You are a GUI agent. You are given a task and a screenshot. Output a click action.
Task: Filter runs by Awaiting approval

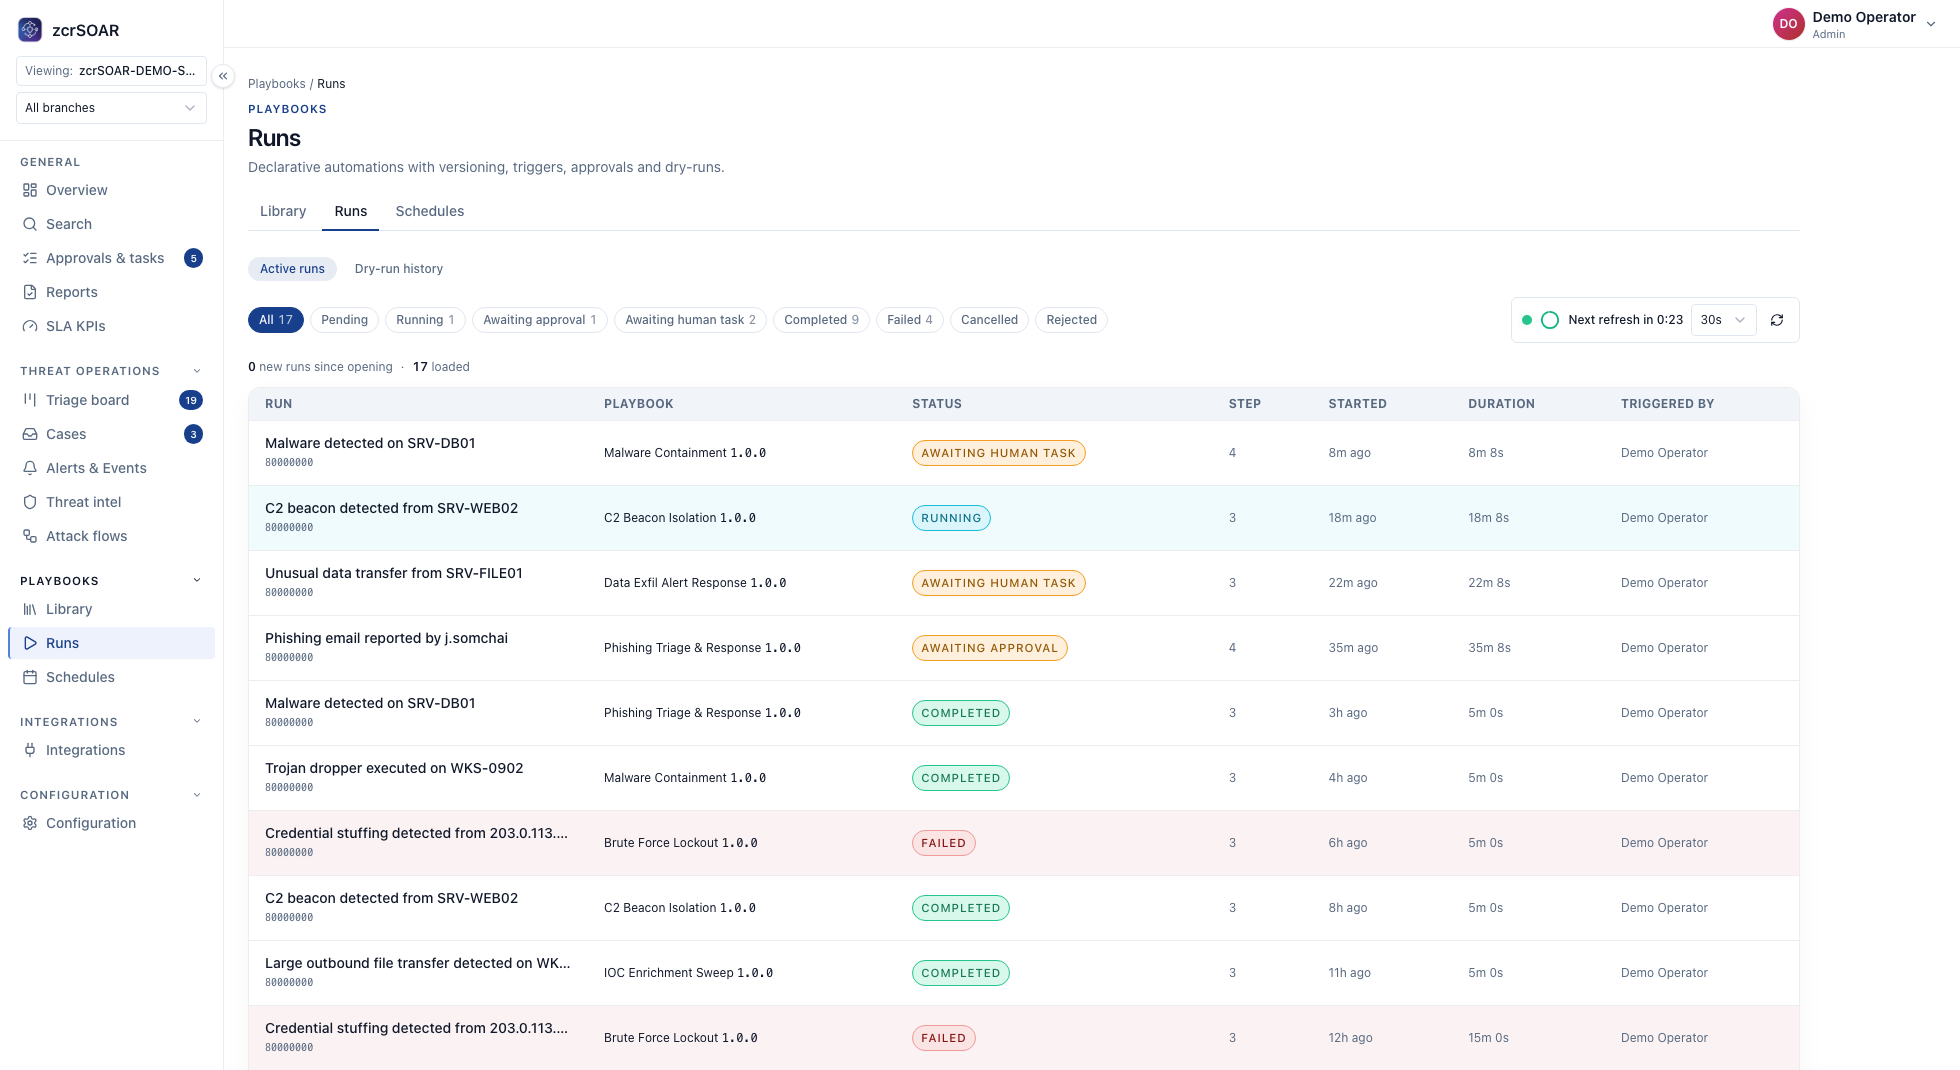(x=540, y=320)
